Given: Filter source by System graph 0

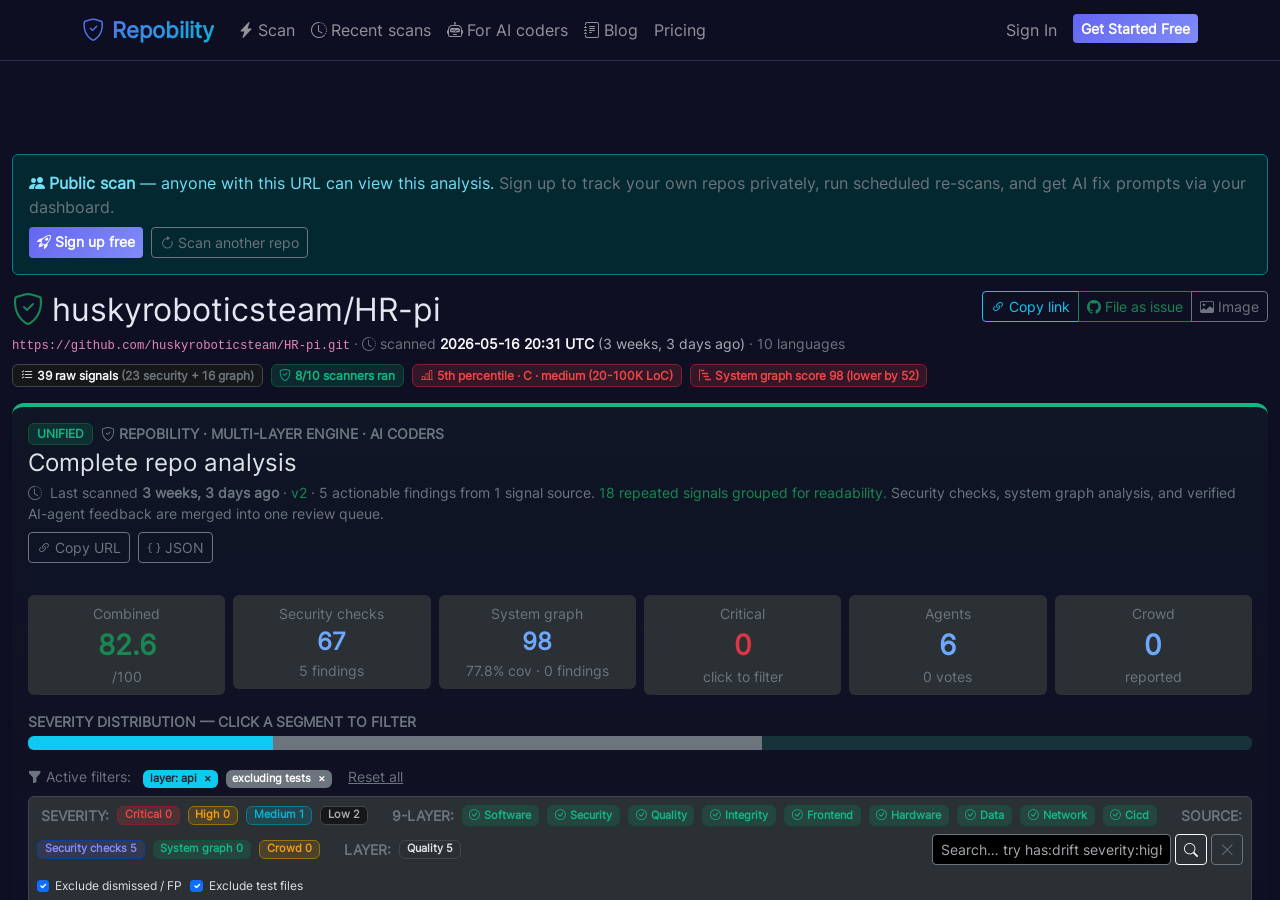Looking at the screenshot, I should pyautogui.click(x=202, y=849).
